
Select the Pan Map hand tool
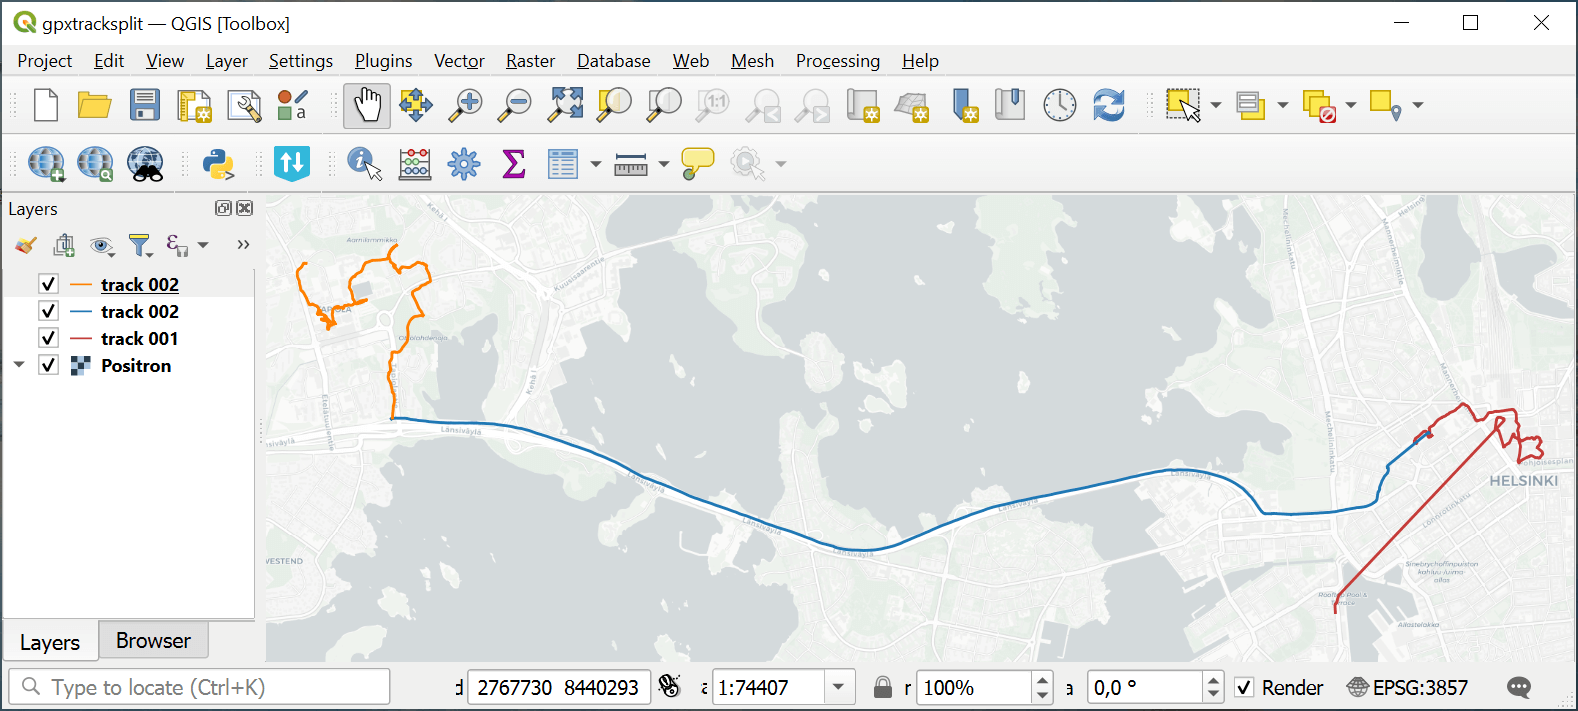click(x=367, y=105)
